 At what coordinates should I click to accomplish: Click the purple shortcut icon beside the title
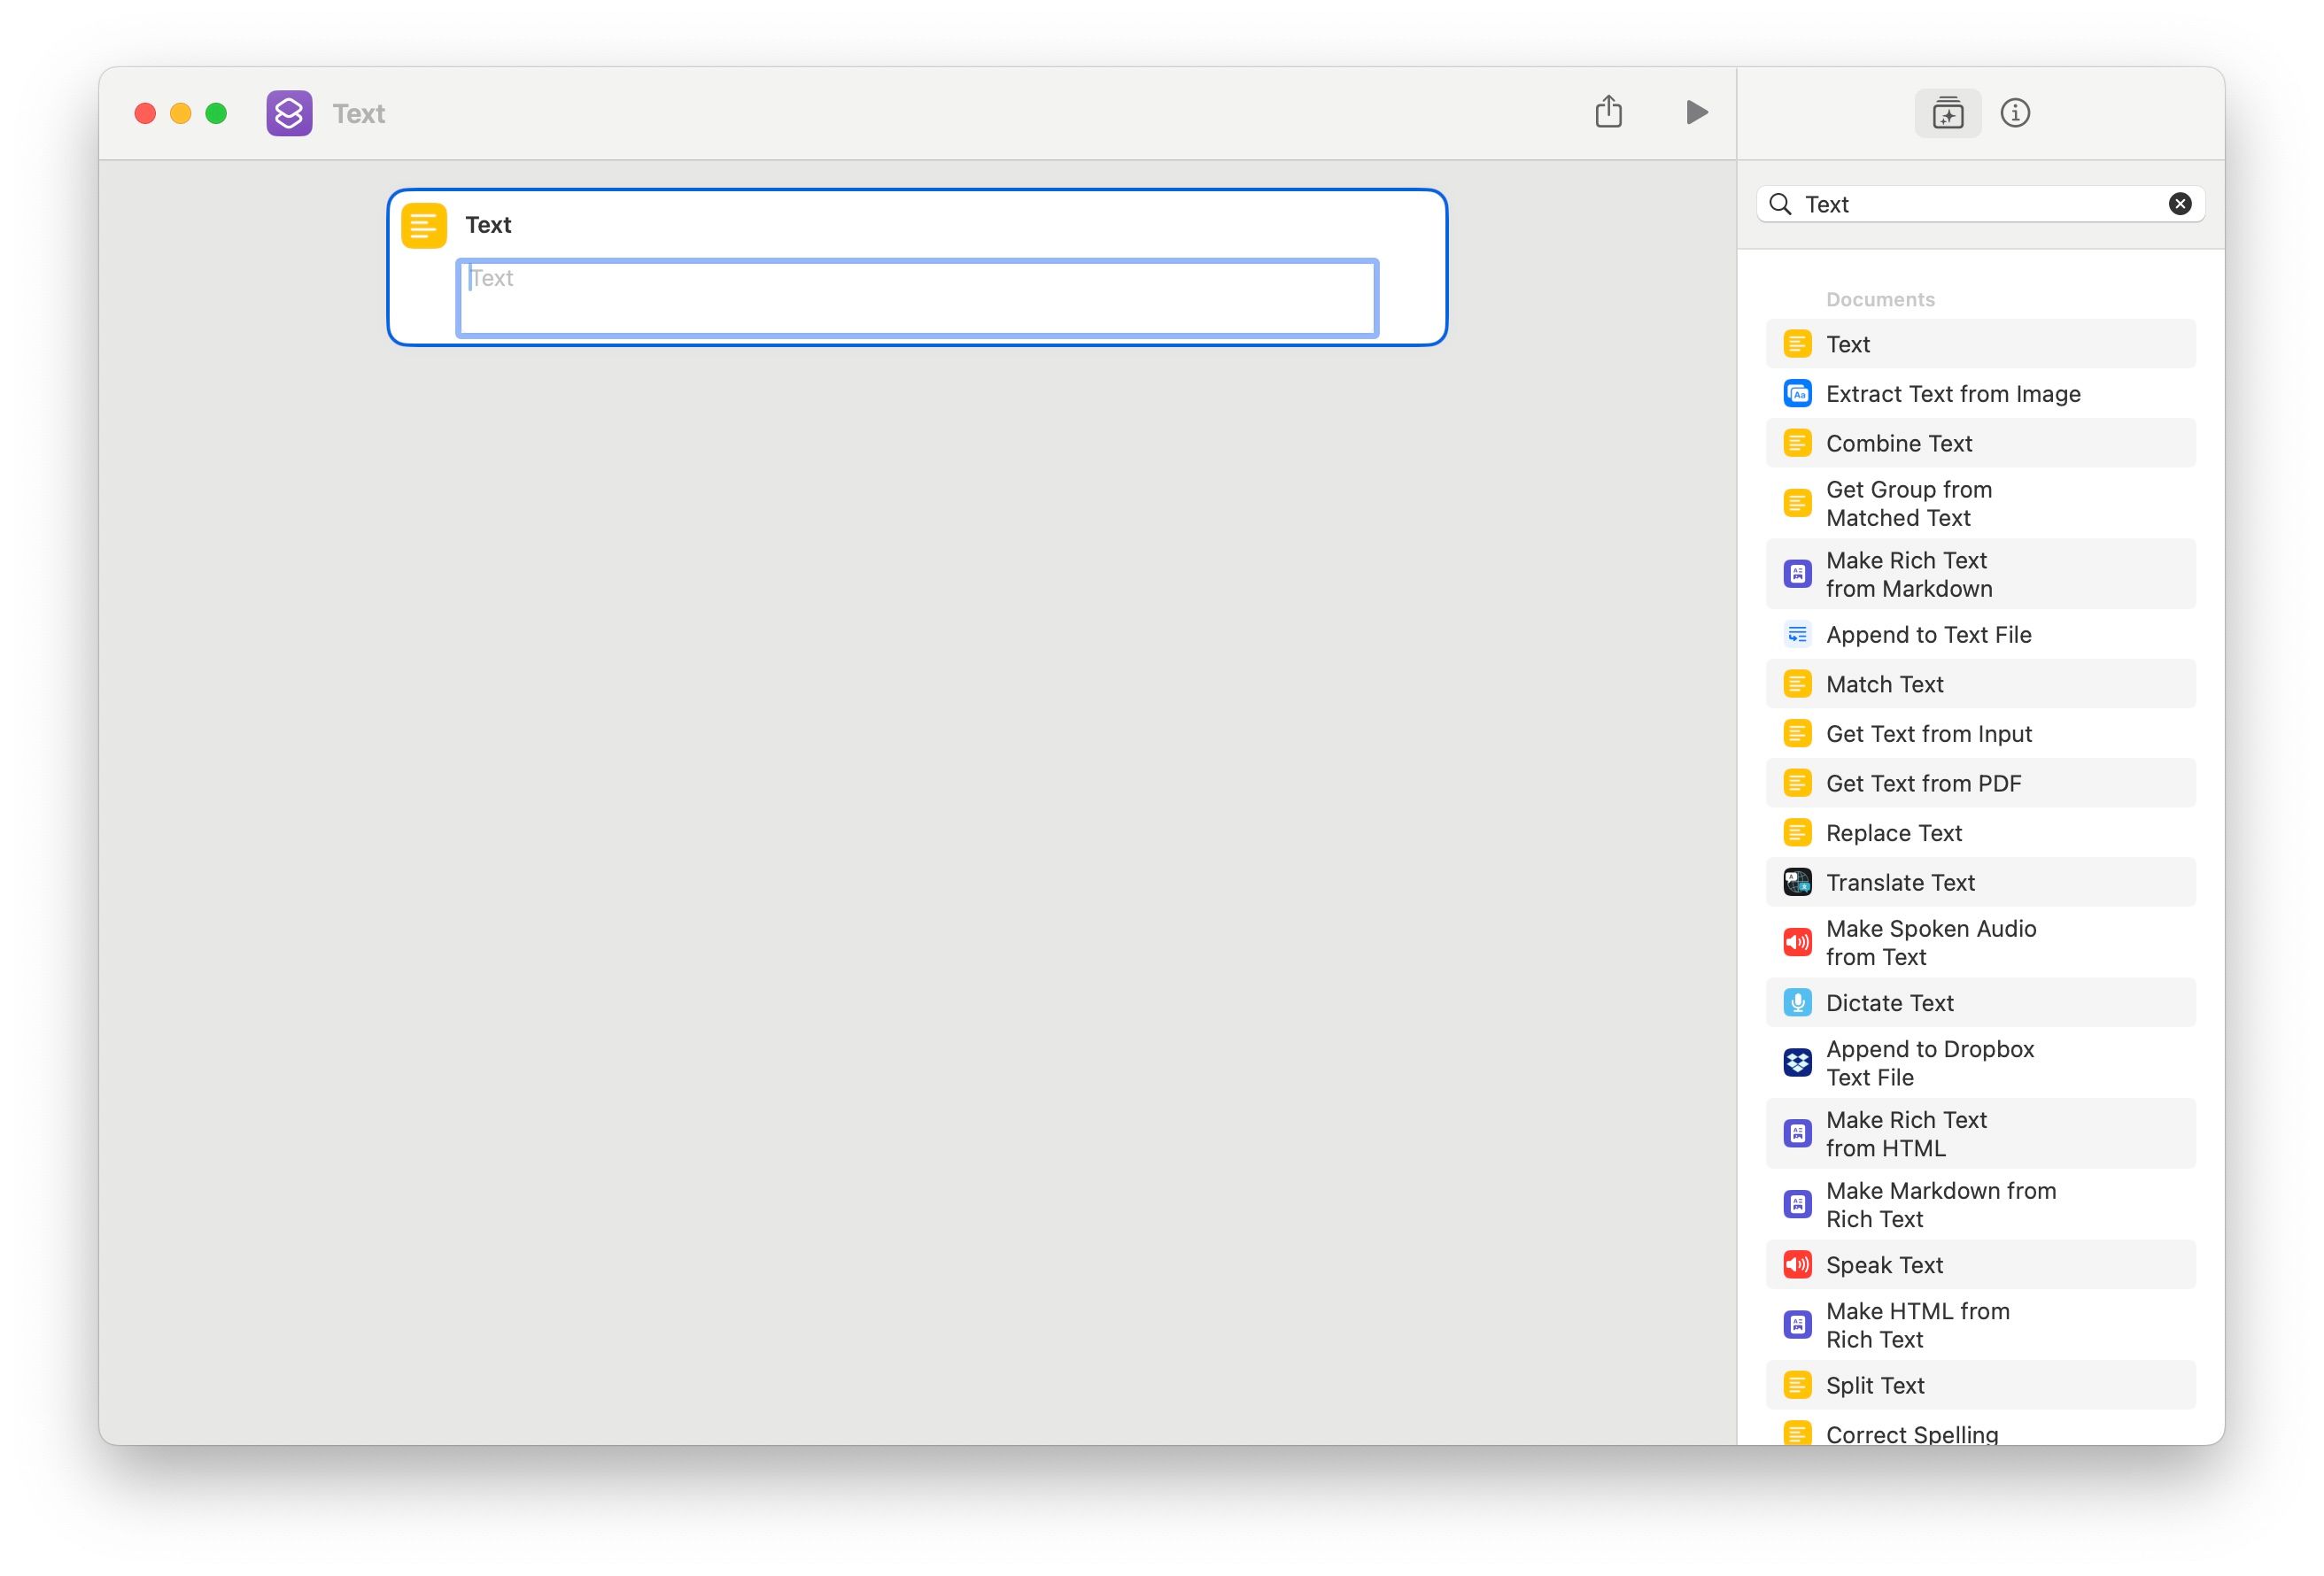288,113
